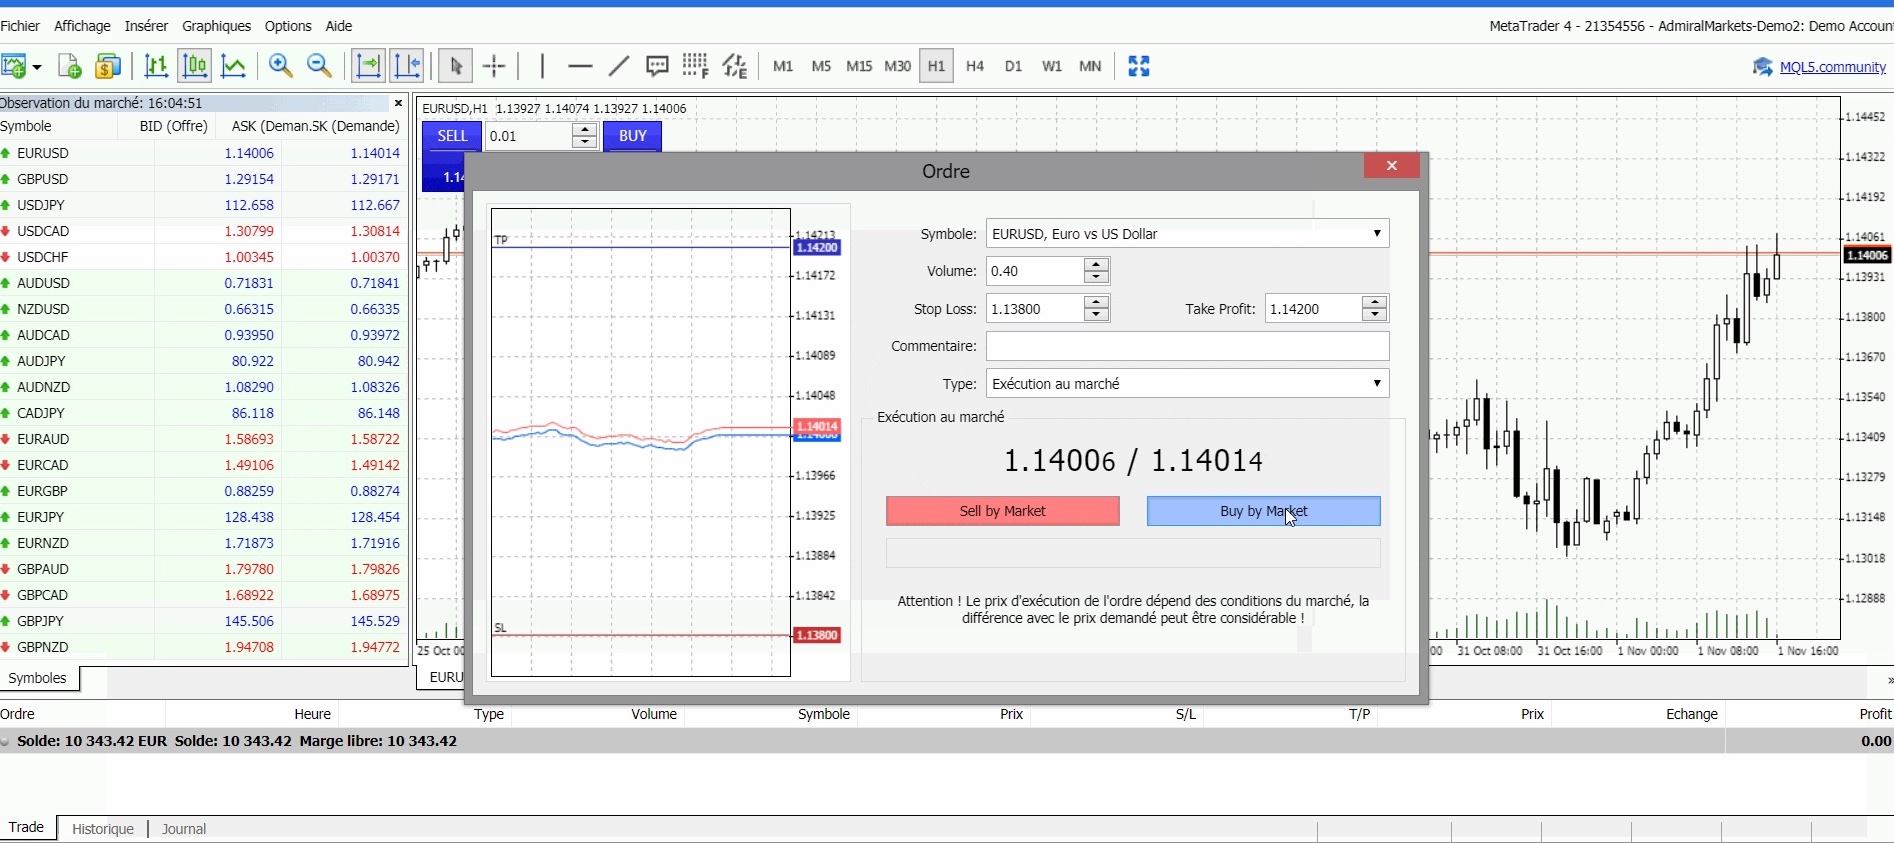Close the Ordre dialog
The height and width of the screenshot is (843, 1894).
(1391, 166)
